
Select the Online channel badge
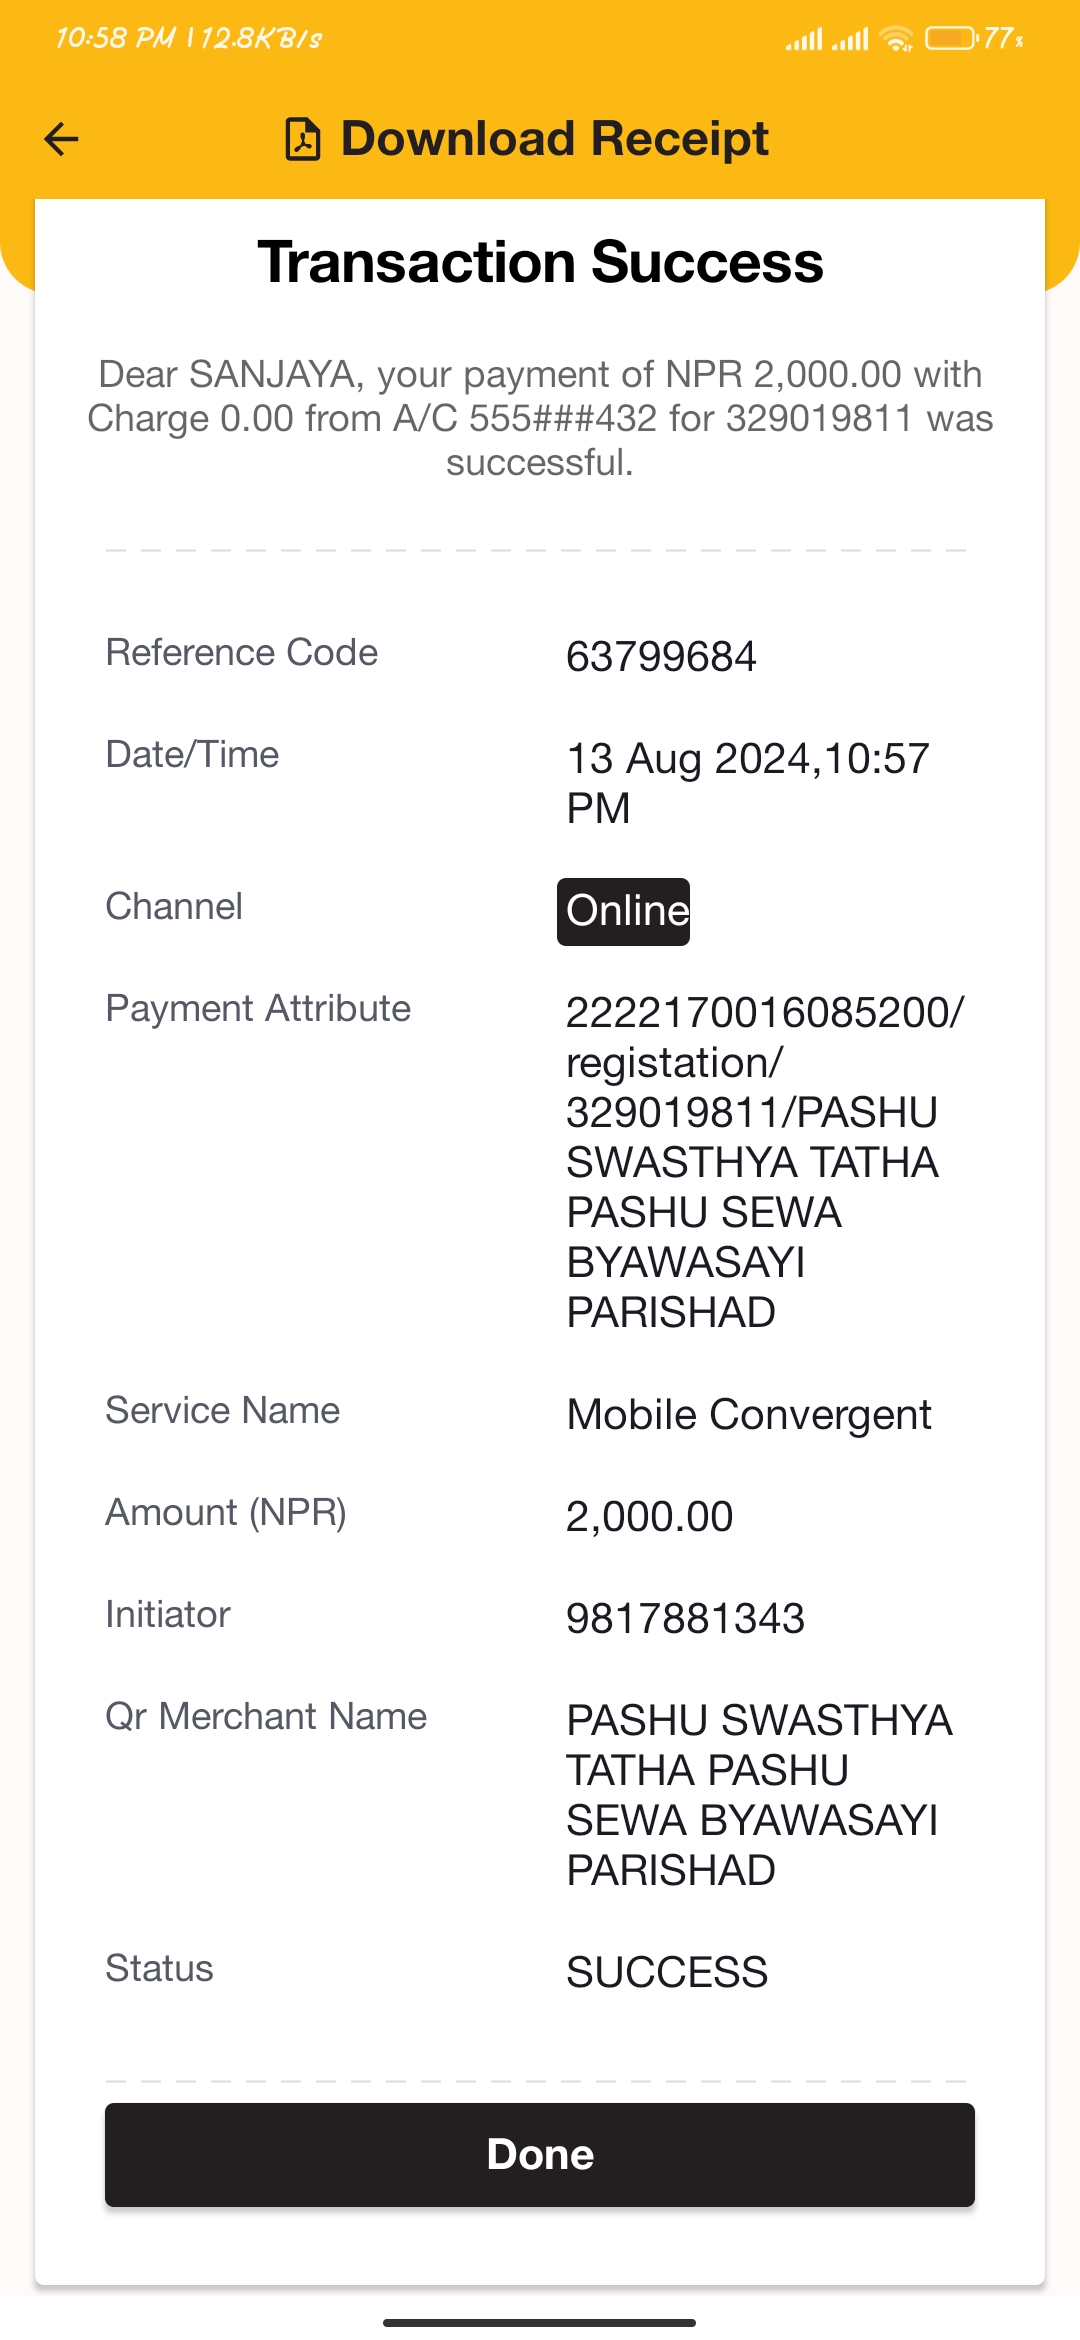tap(623, 911)
